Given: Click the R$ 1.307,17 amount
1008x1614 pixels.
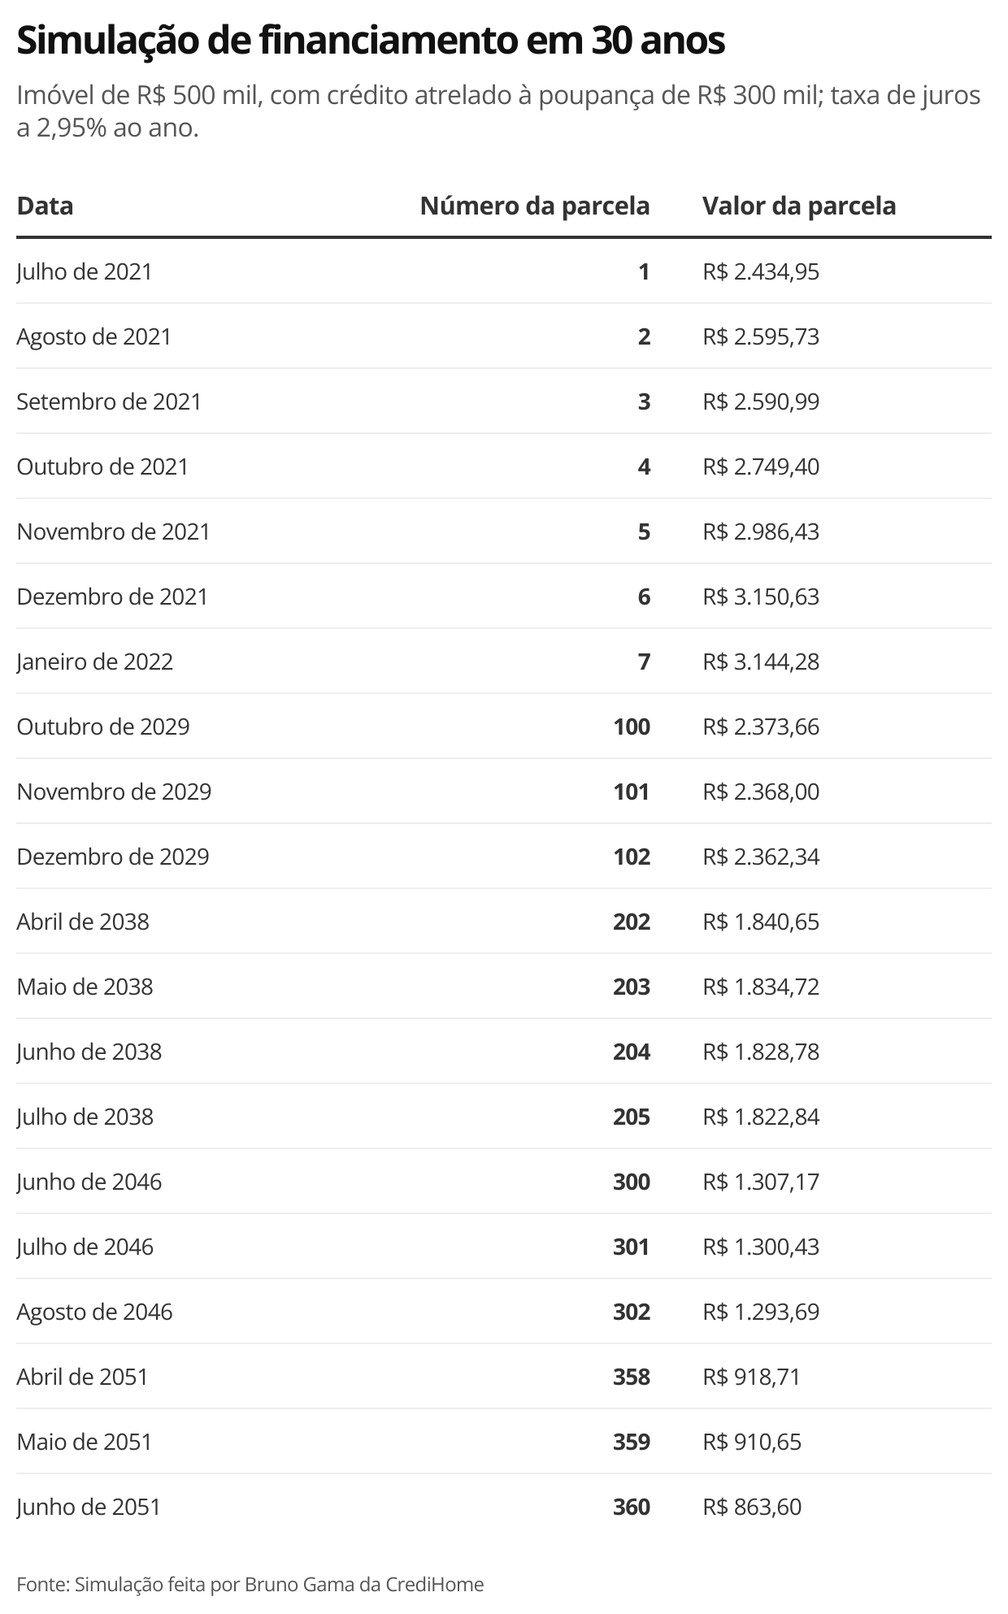Looking at the screenshot, I should pyautogui.click(x=761, y=1182).
